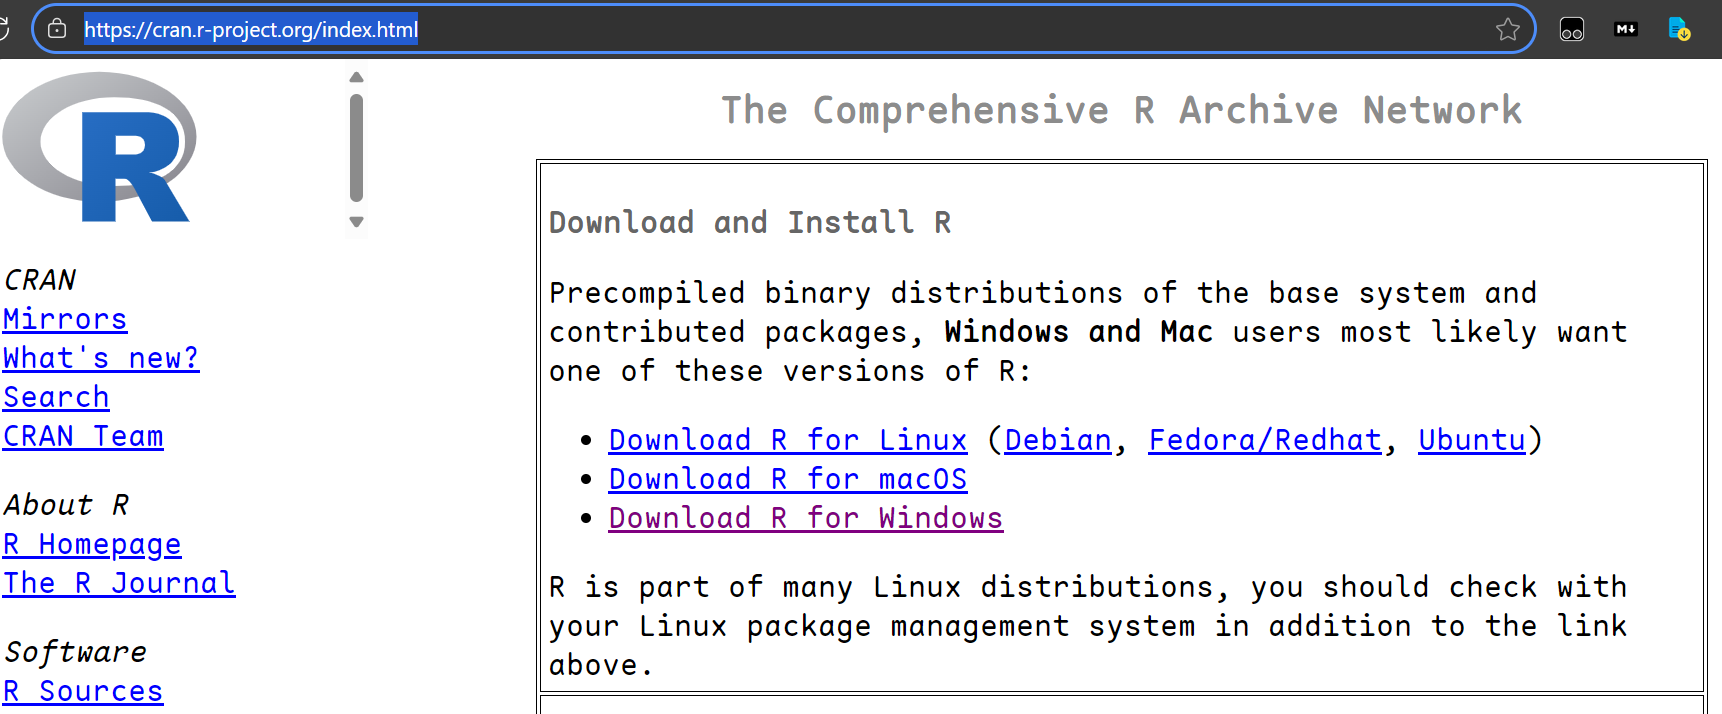Viewport: 1722px width, 714px height.
Task: Open the What's new? link
Action: coord(101,358)
